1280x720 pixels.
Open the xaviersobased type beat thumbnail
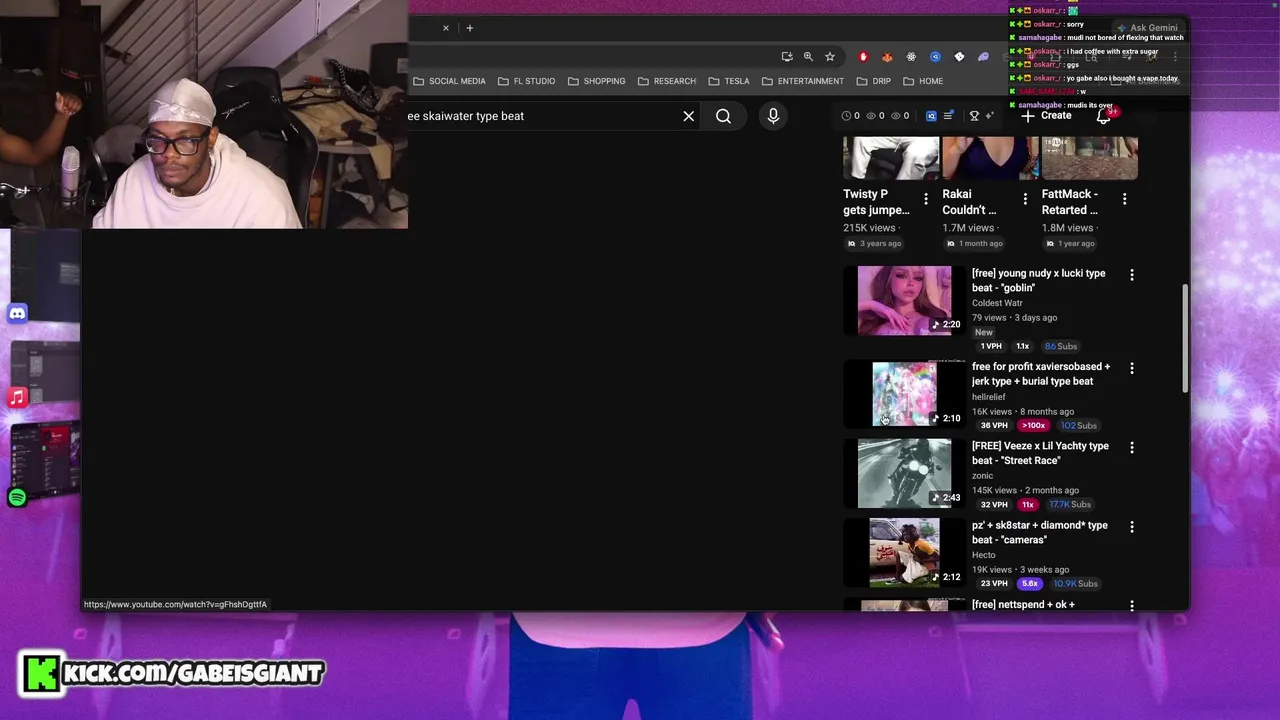coord(905,394)
